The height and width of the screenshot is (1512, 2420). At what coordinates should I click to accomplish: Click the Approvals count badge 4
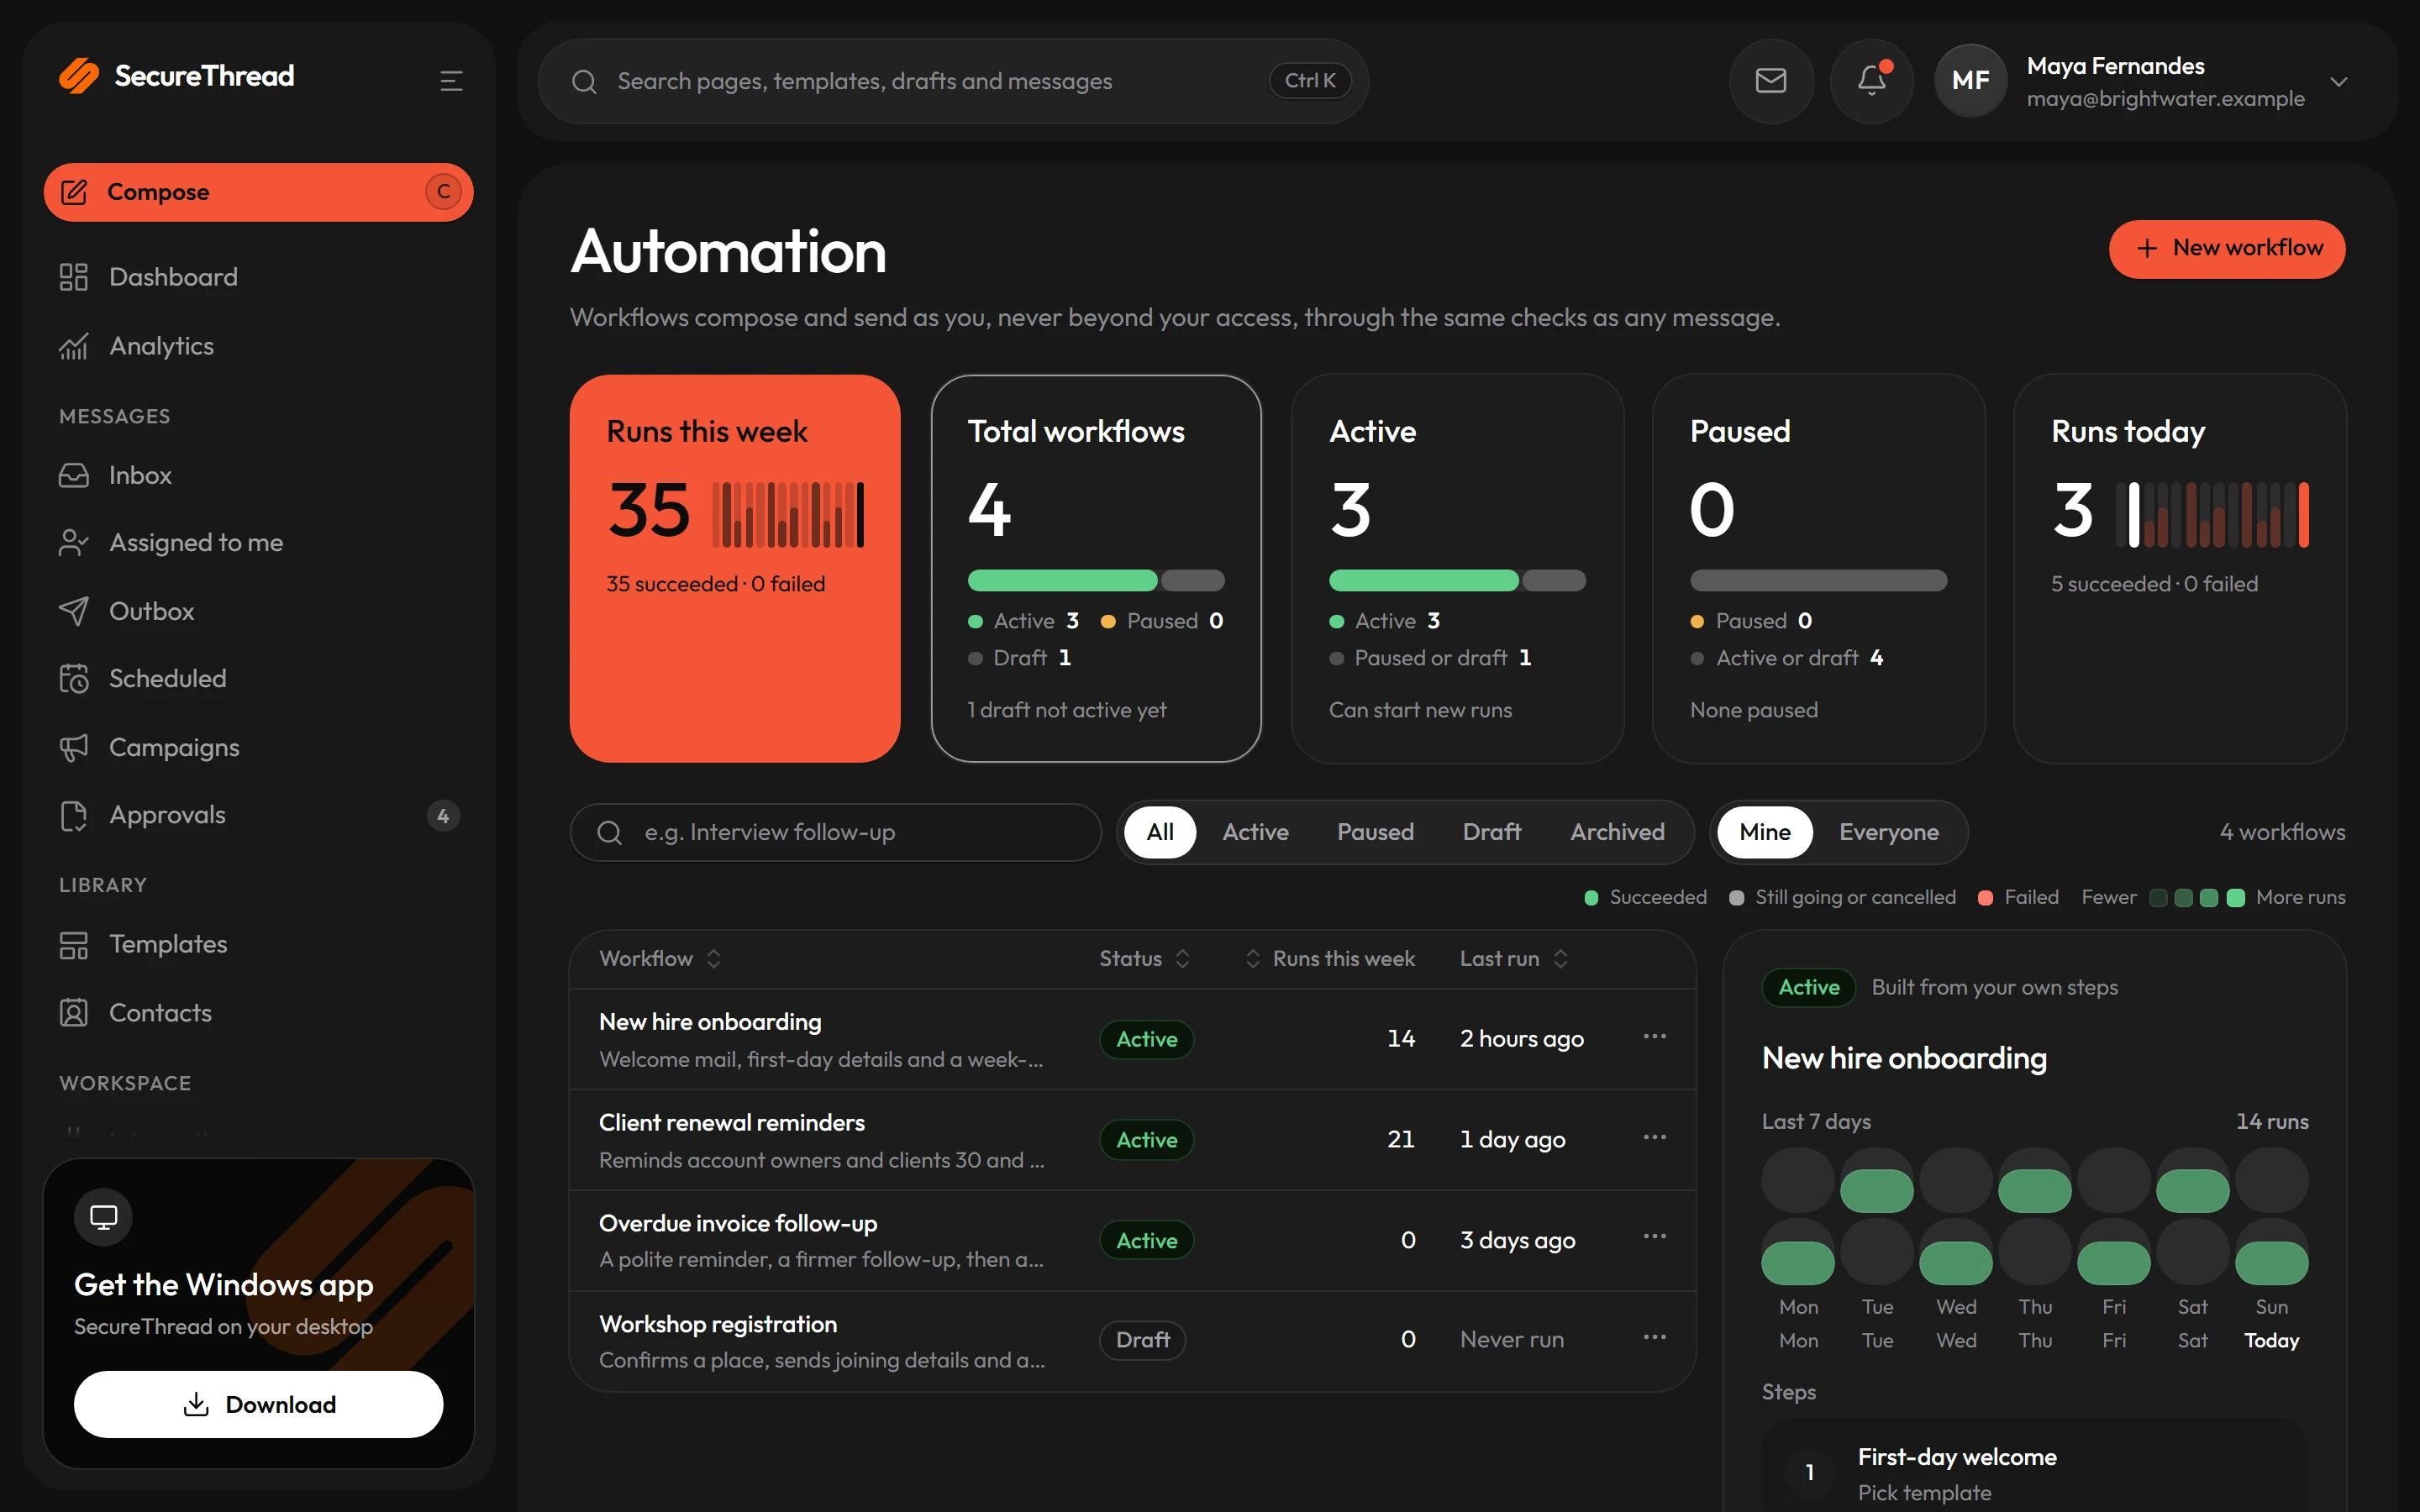click(443, 815)
